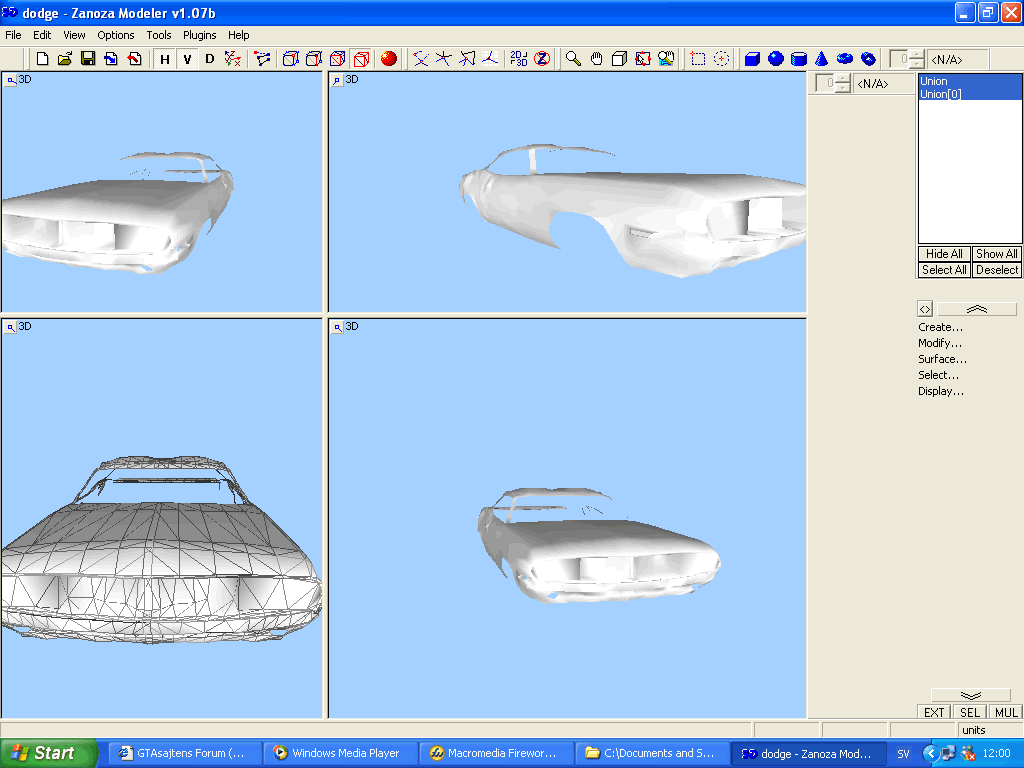Select the Pan hand tool

596,59
